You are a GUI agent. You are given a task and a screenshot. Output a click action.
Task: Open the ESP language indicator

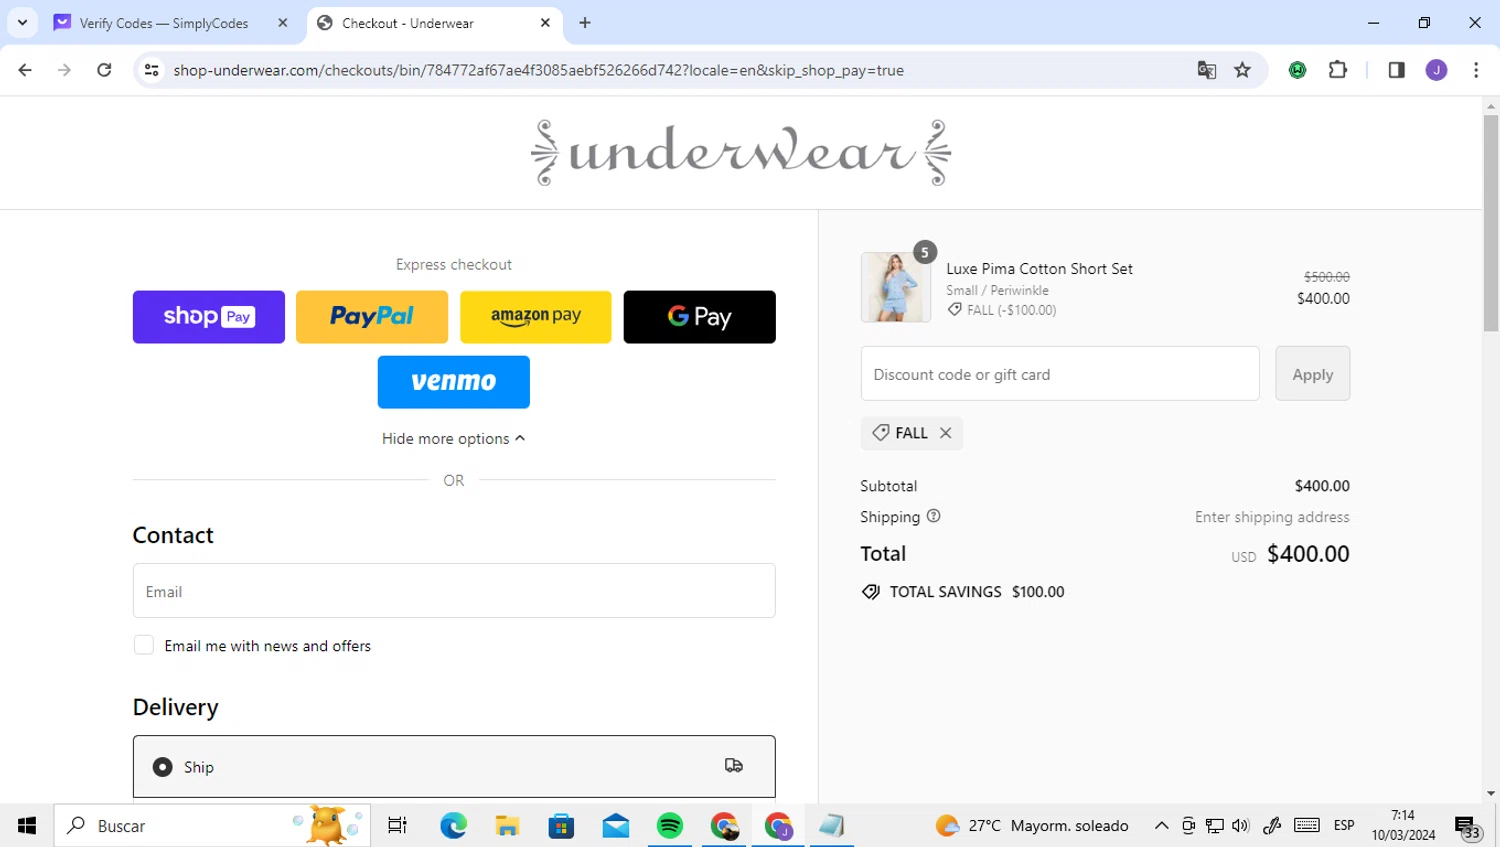(1344, 825)
